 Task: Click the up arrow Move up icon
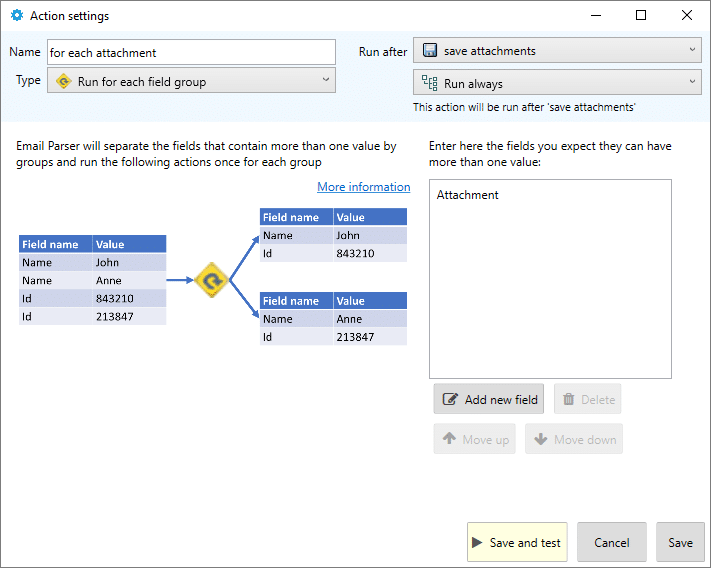pos(449,438)
